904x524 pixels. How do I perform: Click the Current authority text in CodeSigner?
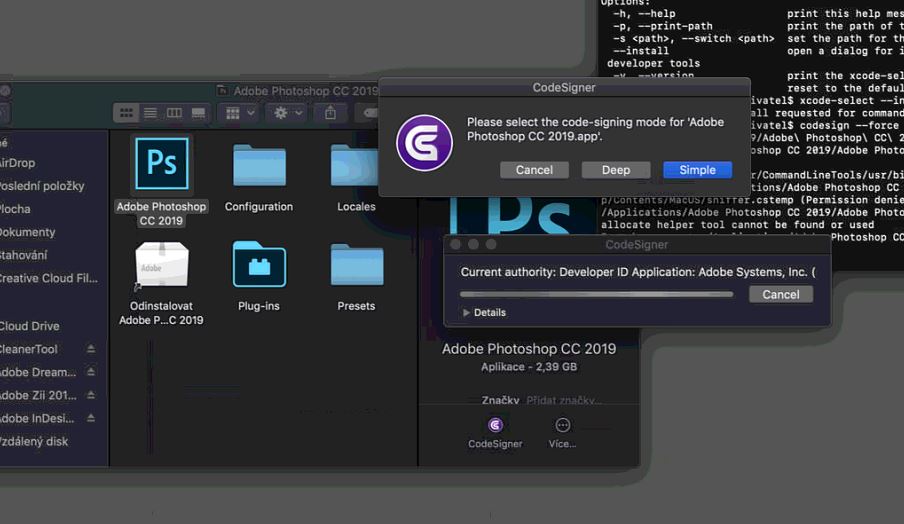coord(638,272)
